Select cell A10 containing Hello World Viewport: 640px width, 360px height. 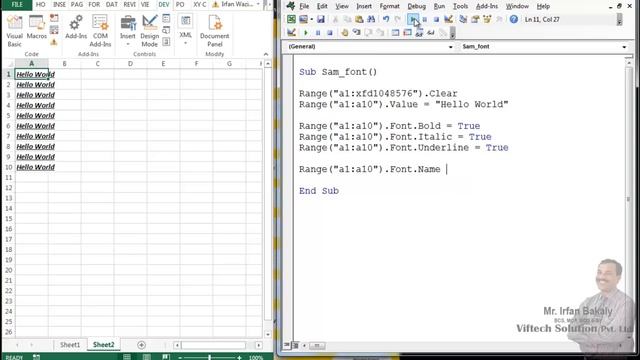point(32,167)
